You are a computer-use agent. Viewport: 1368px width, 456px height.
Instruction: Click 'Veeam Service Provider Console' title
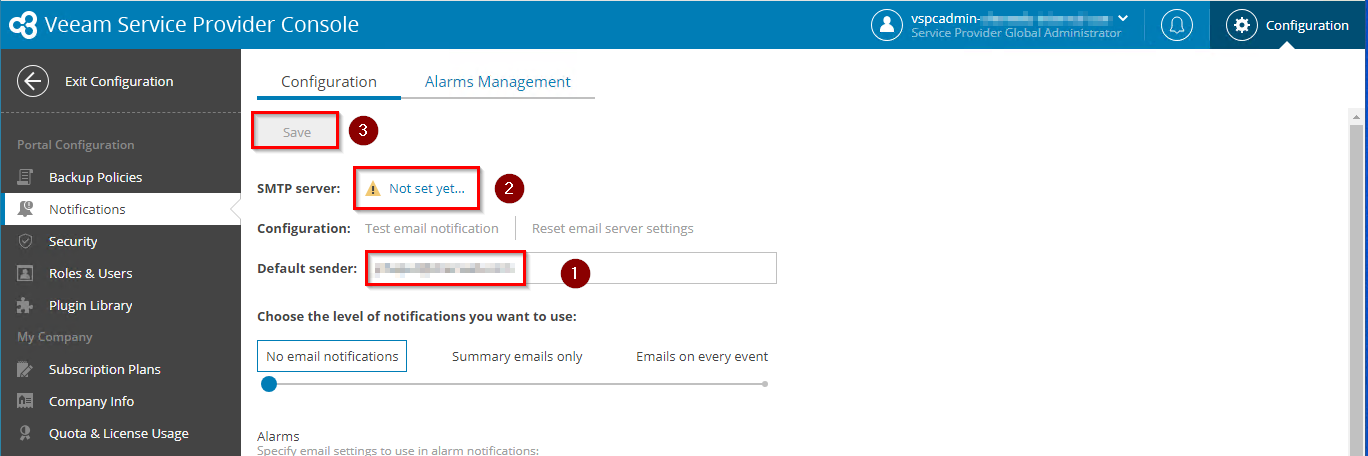pyautogui.click(x=202, y=25)
